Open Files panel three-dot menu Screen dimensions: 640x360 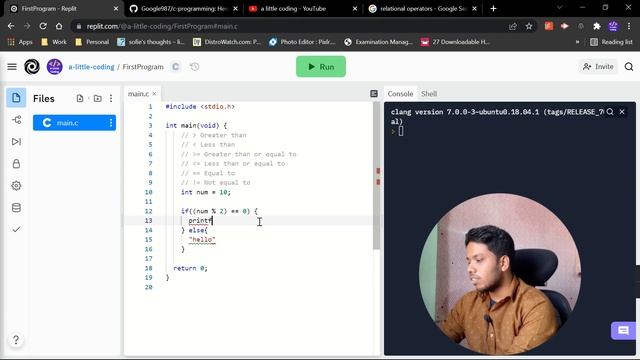111,98
